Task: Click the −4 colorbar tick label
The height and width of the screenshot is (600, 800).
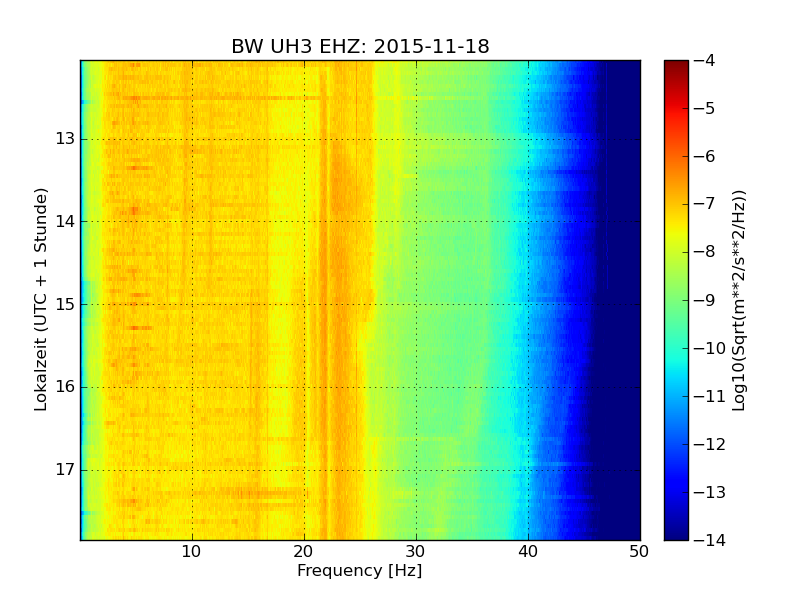Action: [x=705, y=60]
